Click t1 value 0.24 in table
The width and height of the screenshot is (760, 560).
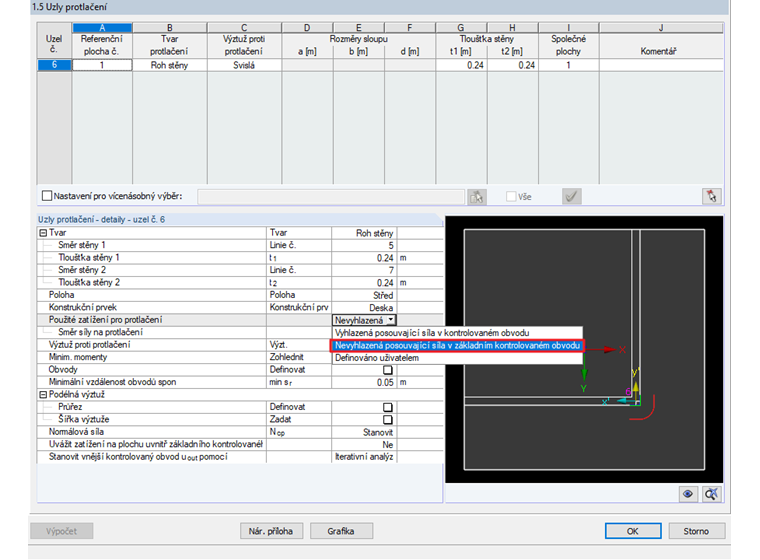click(x=461, y=65)
